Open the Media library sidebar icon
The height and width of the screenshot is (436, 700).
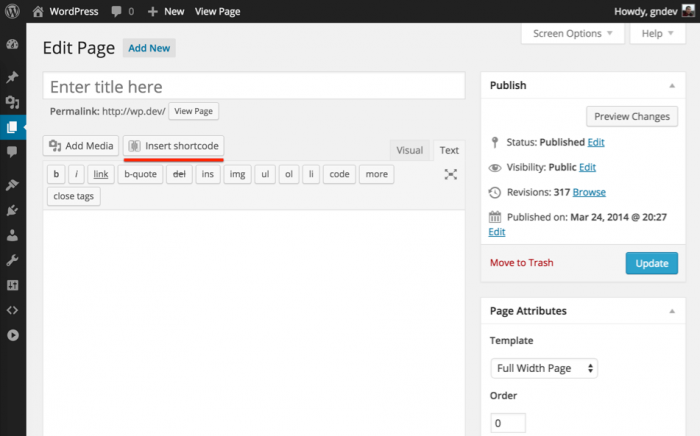12,102
